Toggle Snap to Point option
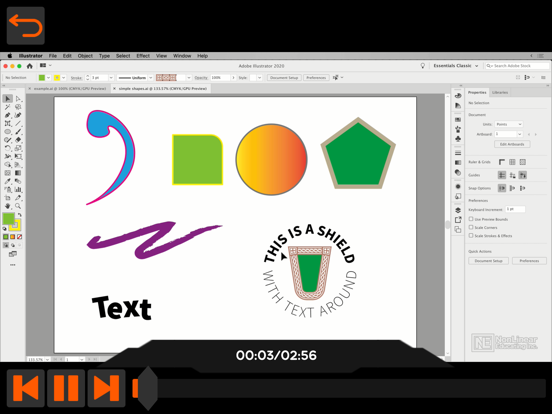Image resolution: width=552 pixels, height=414 pixels. (x=502, y=188)
